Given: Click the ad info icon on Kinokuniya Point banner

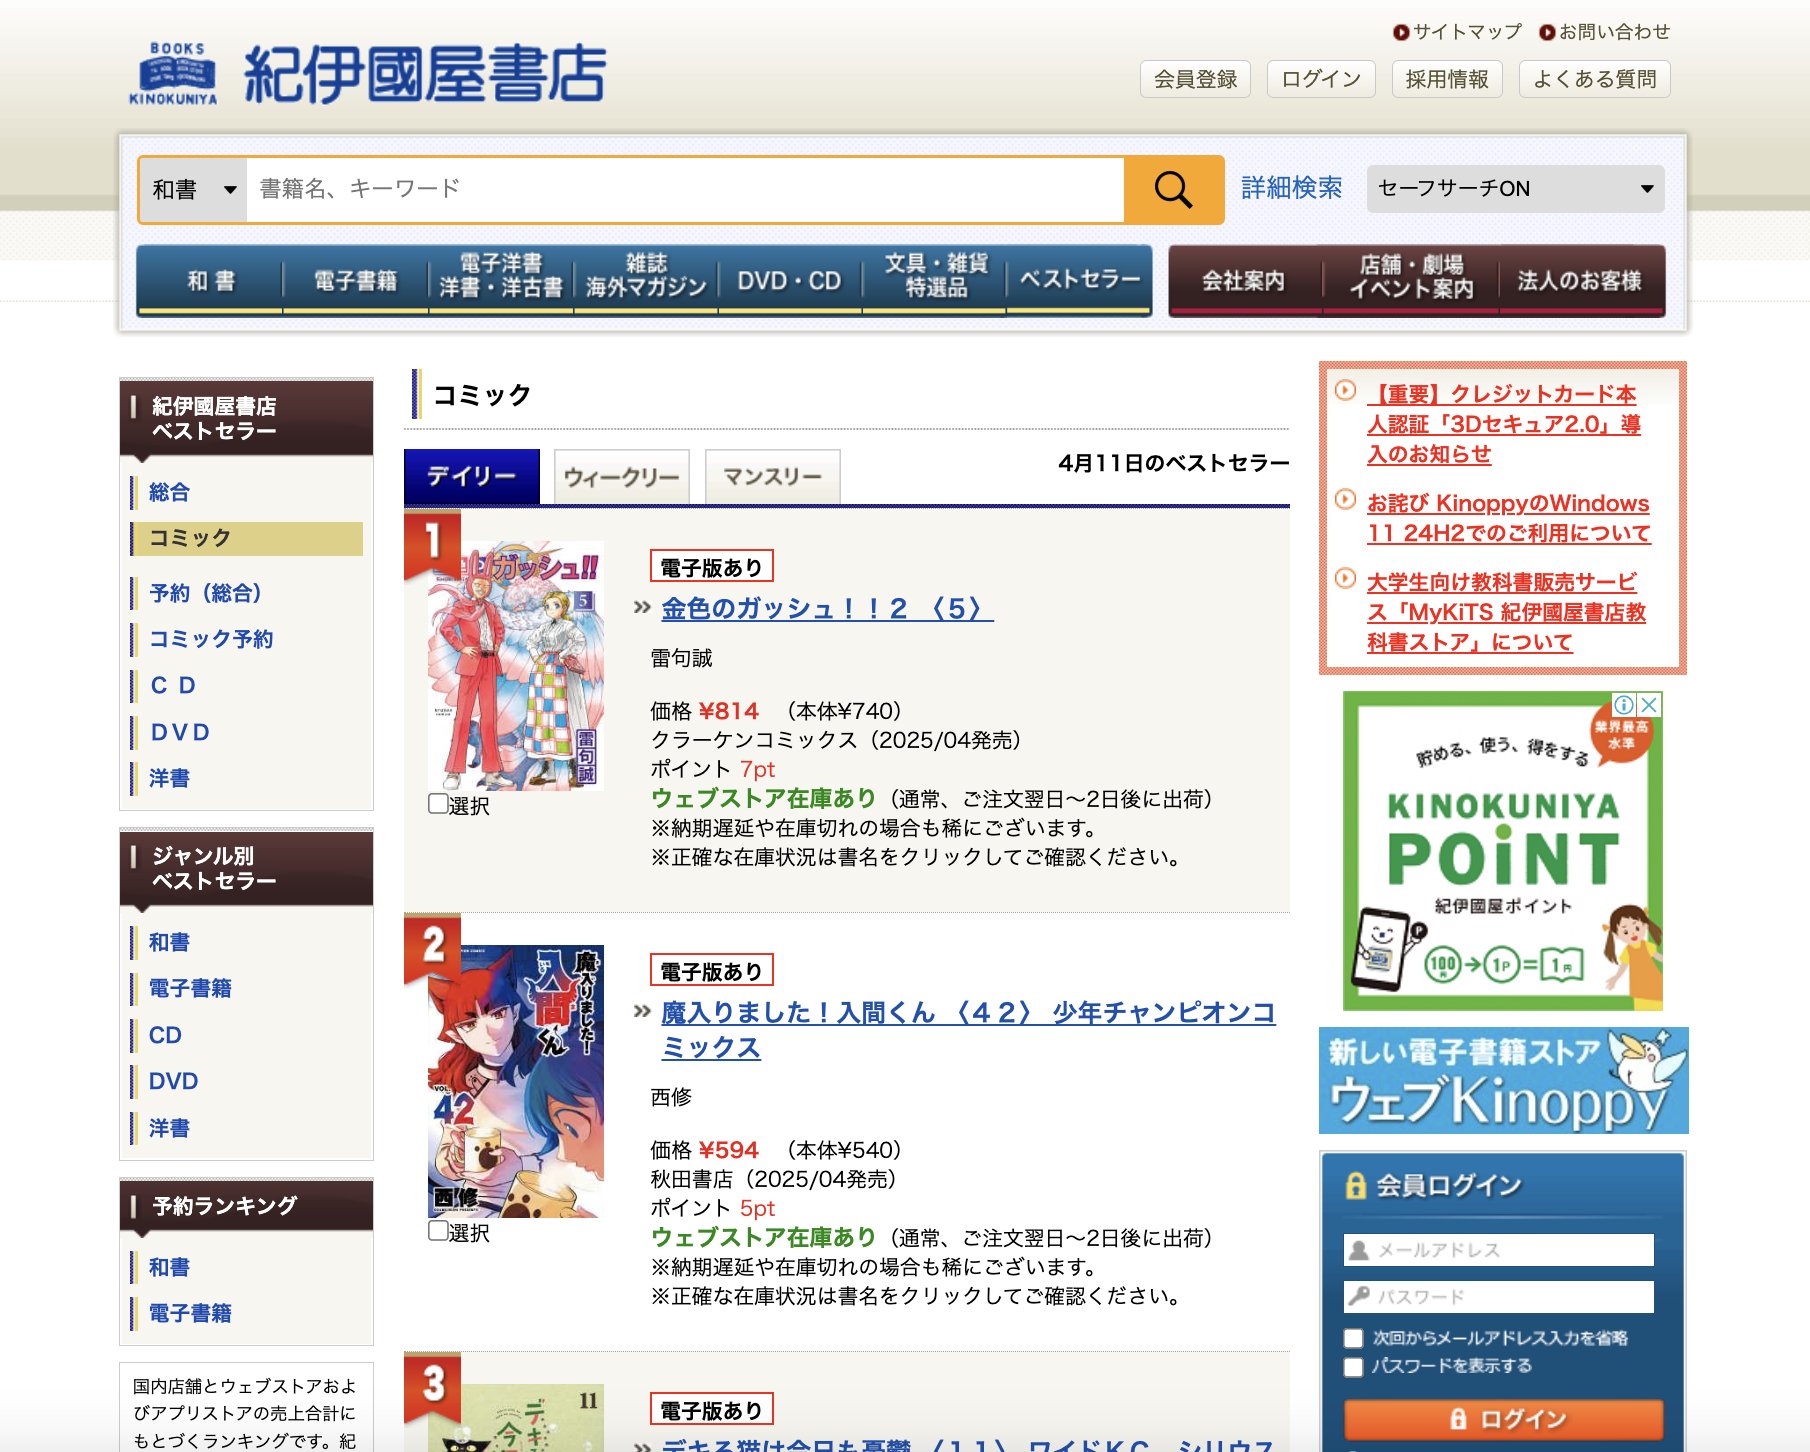Looking at the screenshot, I should tap(1624, 704).
